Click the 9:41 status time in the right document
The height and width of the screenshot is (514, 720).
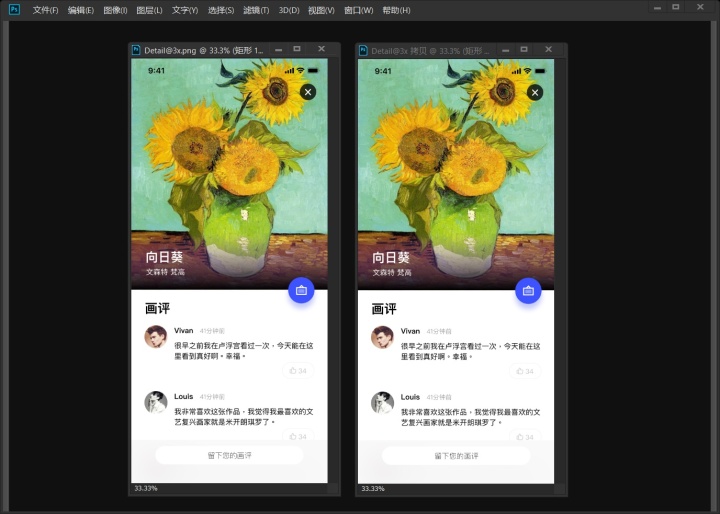[x=383, y=71]
